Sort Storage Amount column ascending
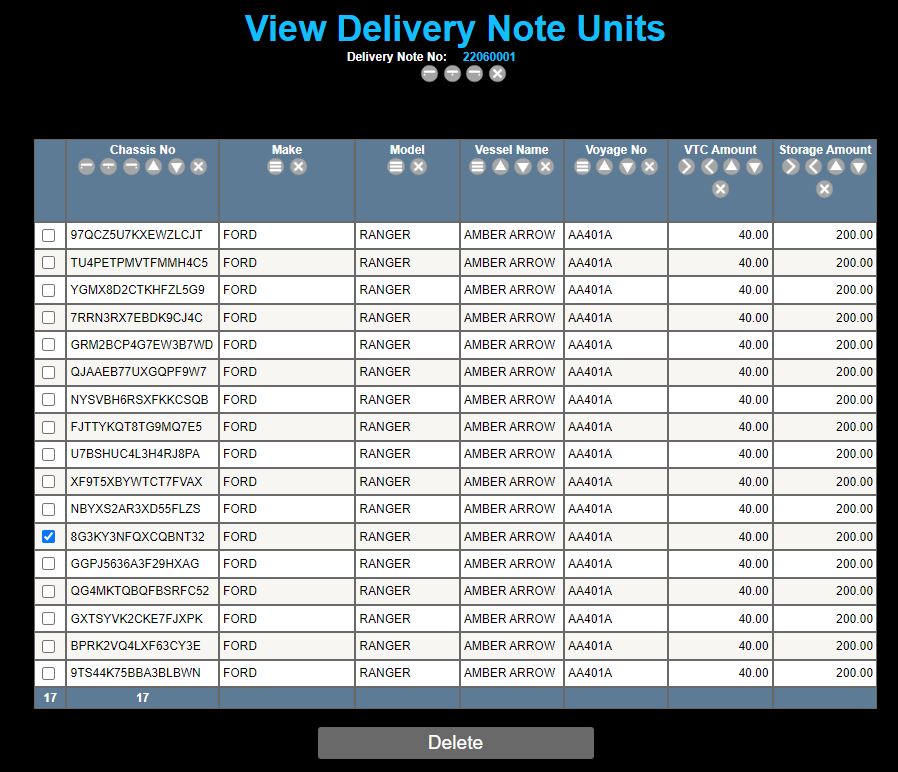Viewport: 898px width, 772px height. coord(836,167)
